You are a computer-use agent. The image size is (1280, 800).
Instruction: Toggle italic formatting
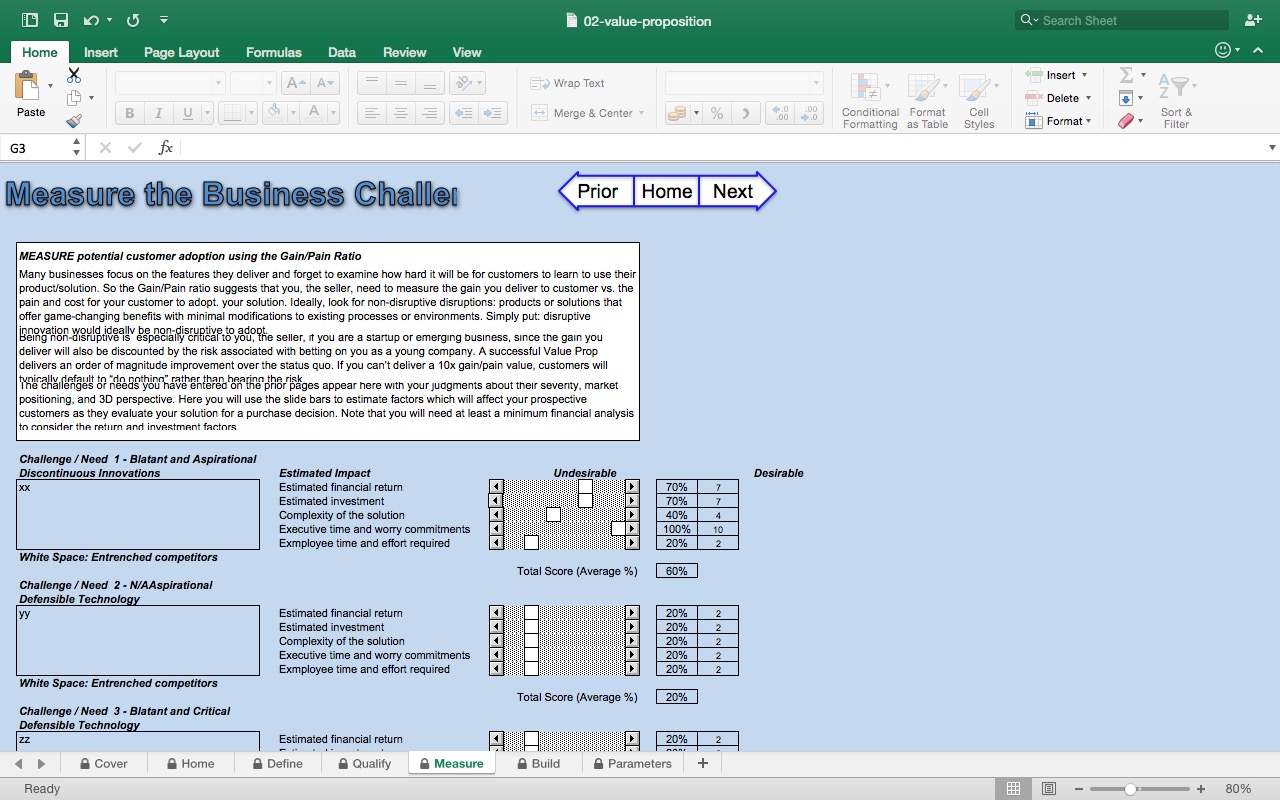tap(158, 113)
